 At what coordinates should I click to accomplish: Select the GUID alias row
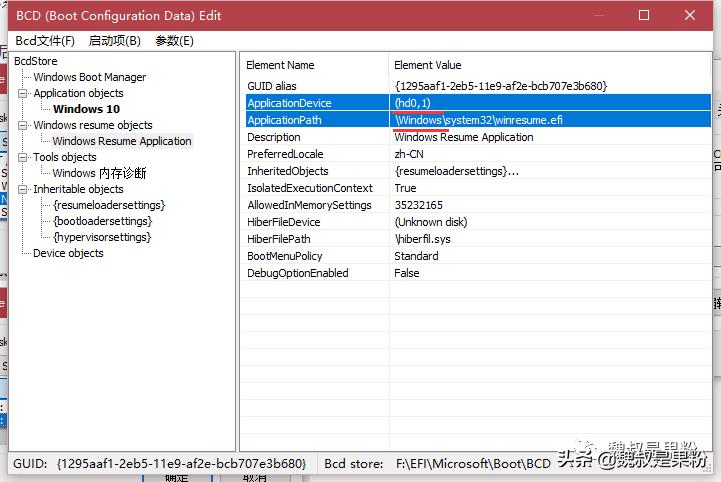[477, 86]
